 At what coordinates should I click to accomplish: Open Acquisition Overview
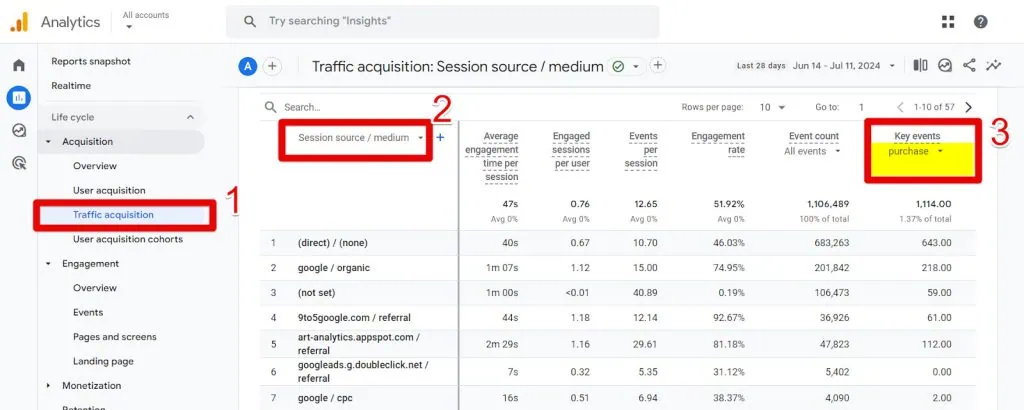coord(95,166)
